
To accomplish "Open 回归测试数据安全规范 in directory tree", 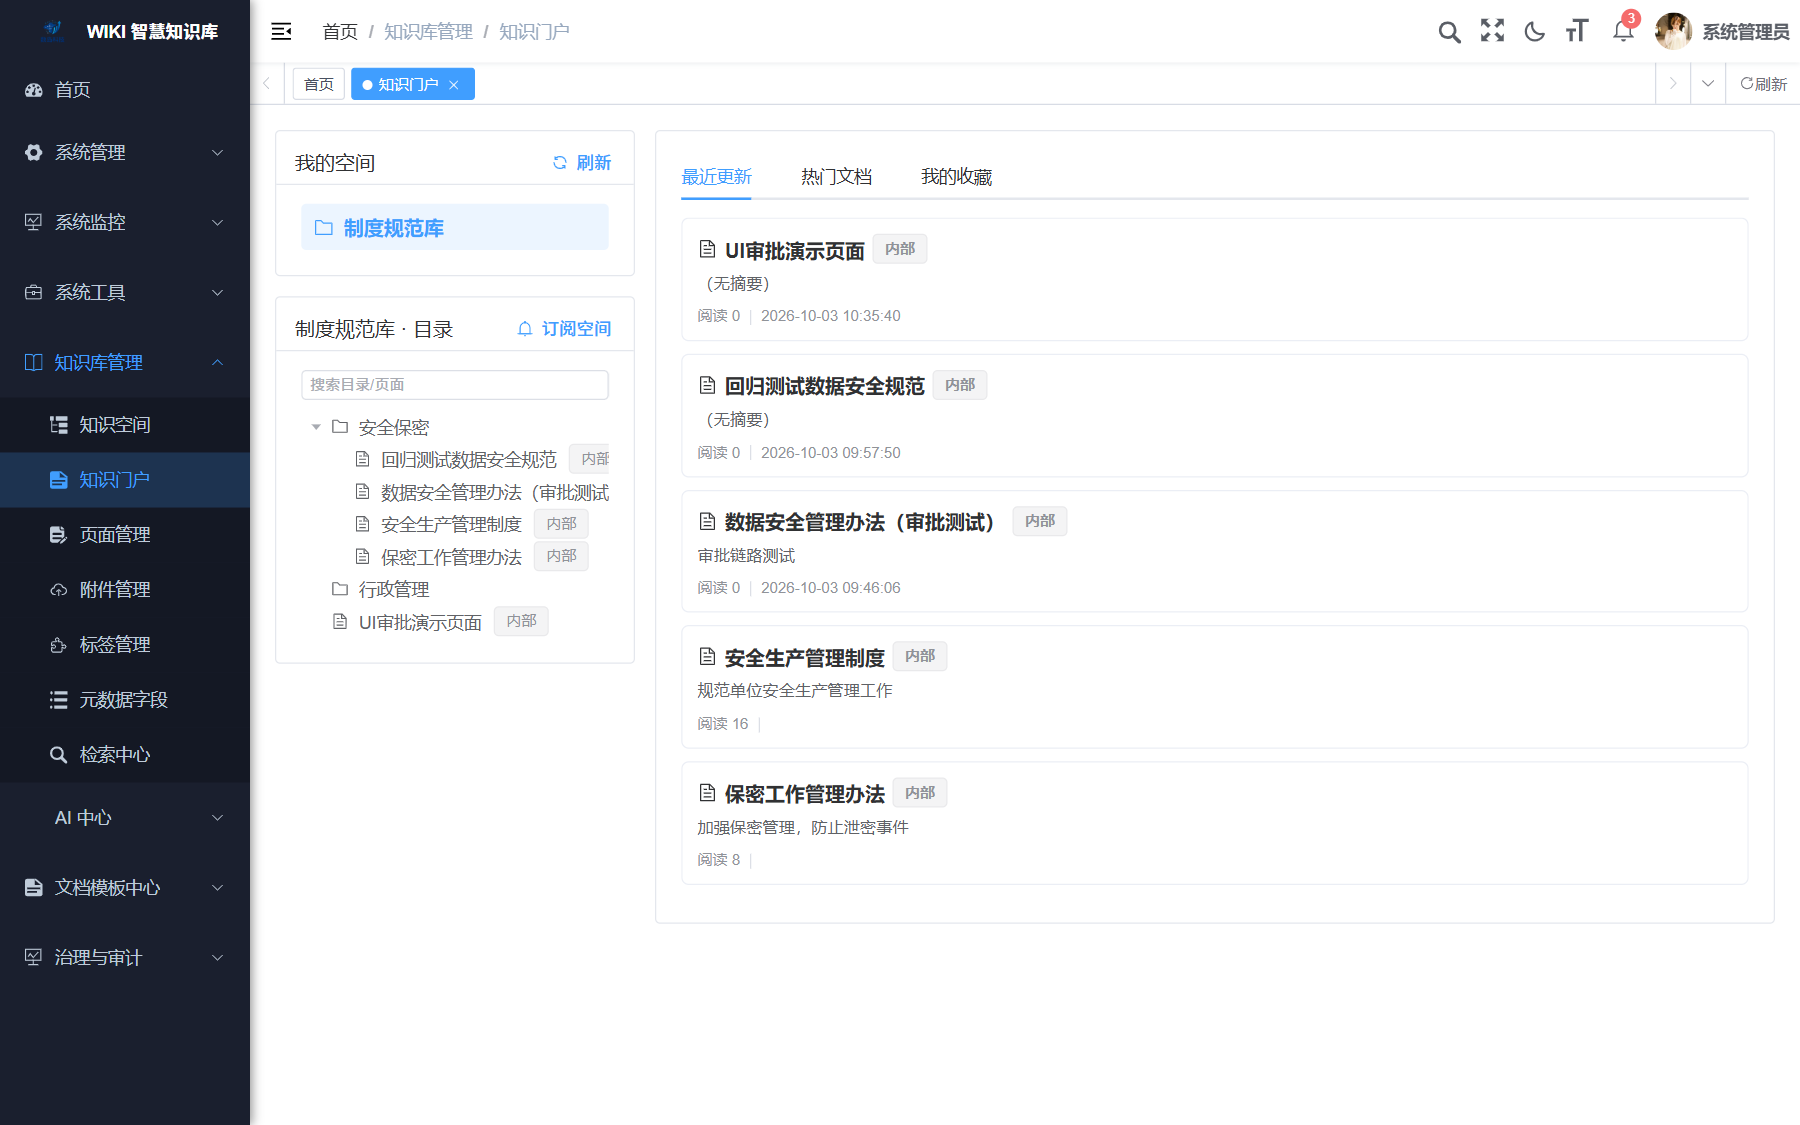I will click(x=468, y=459).
